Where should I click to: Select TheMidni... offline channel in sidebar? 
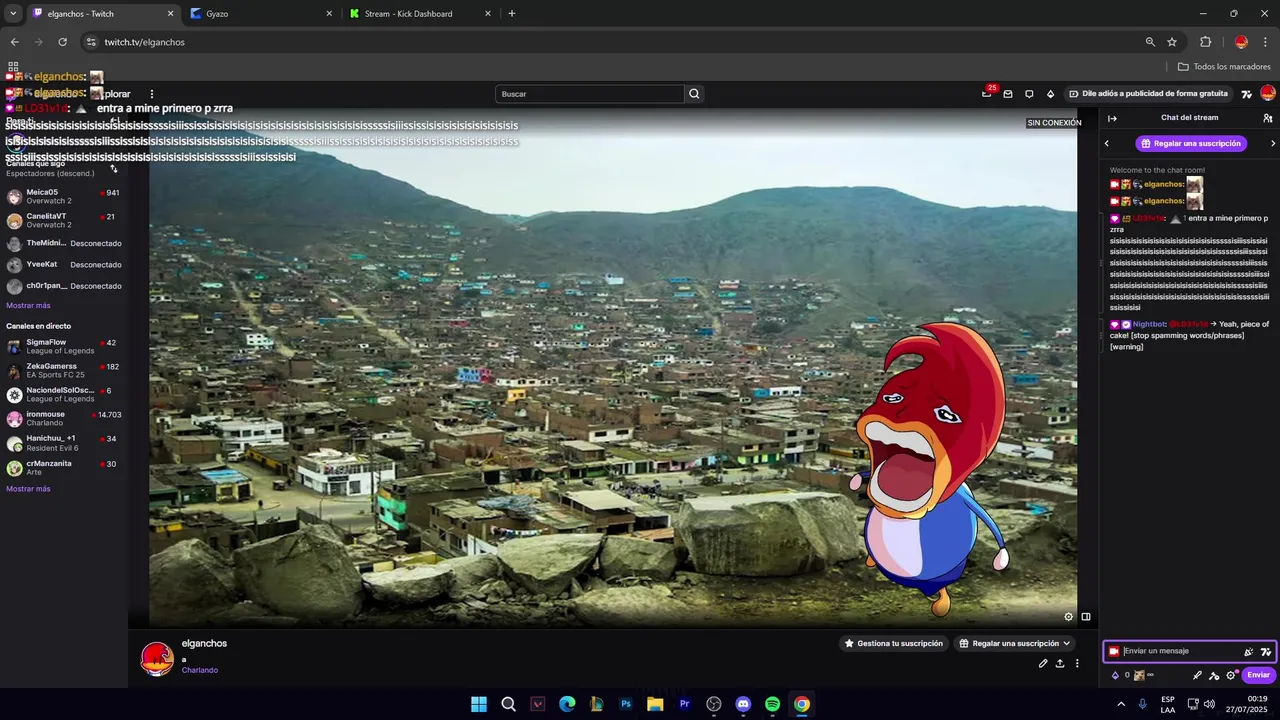(64, 243)
